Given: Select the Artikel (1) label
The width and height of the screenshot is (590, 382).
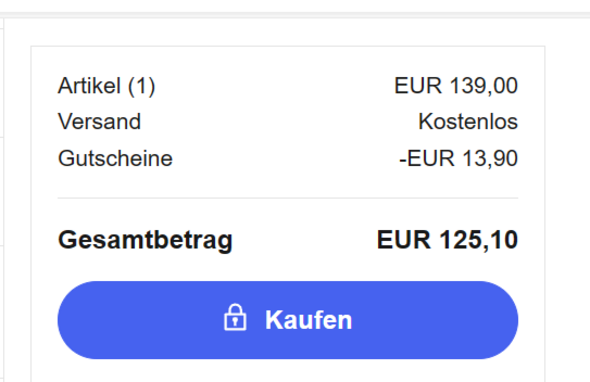Looking at the screenshot, I should pos(106,85).
